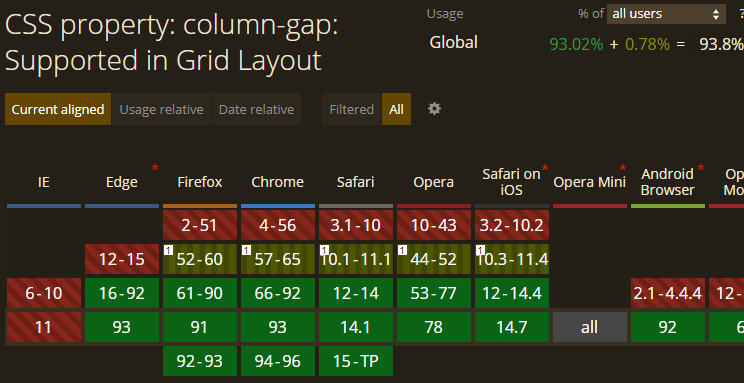Image resolution: width=744 pixels, height=383 pixels.
Task: Select the Android Browser 92 cell
Action: click(668, 327)
